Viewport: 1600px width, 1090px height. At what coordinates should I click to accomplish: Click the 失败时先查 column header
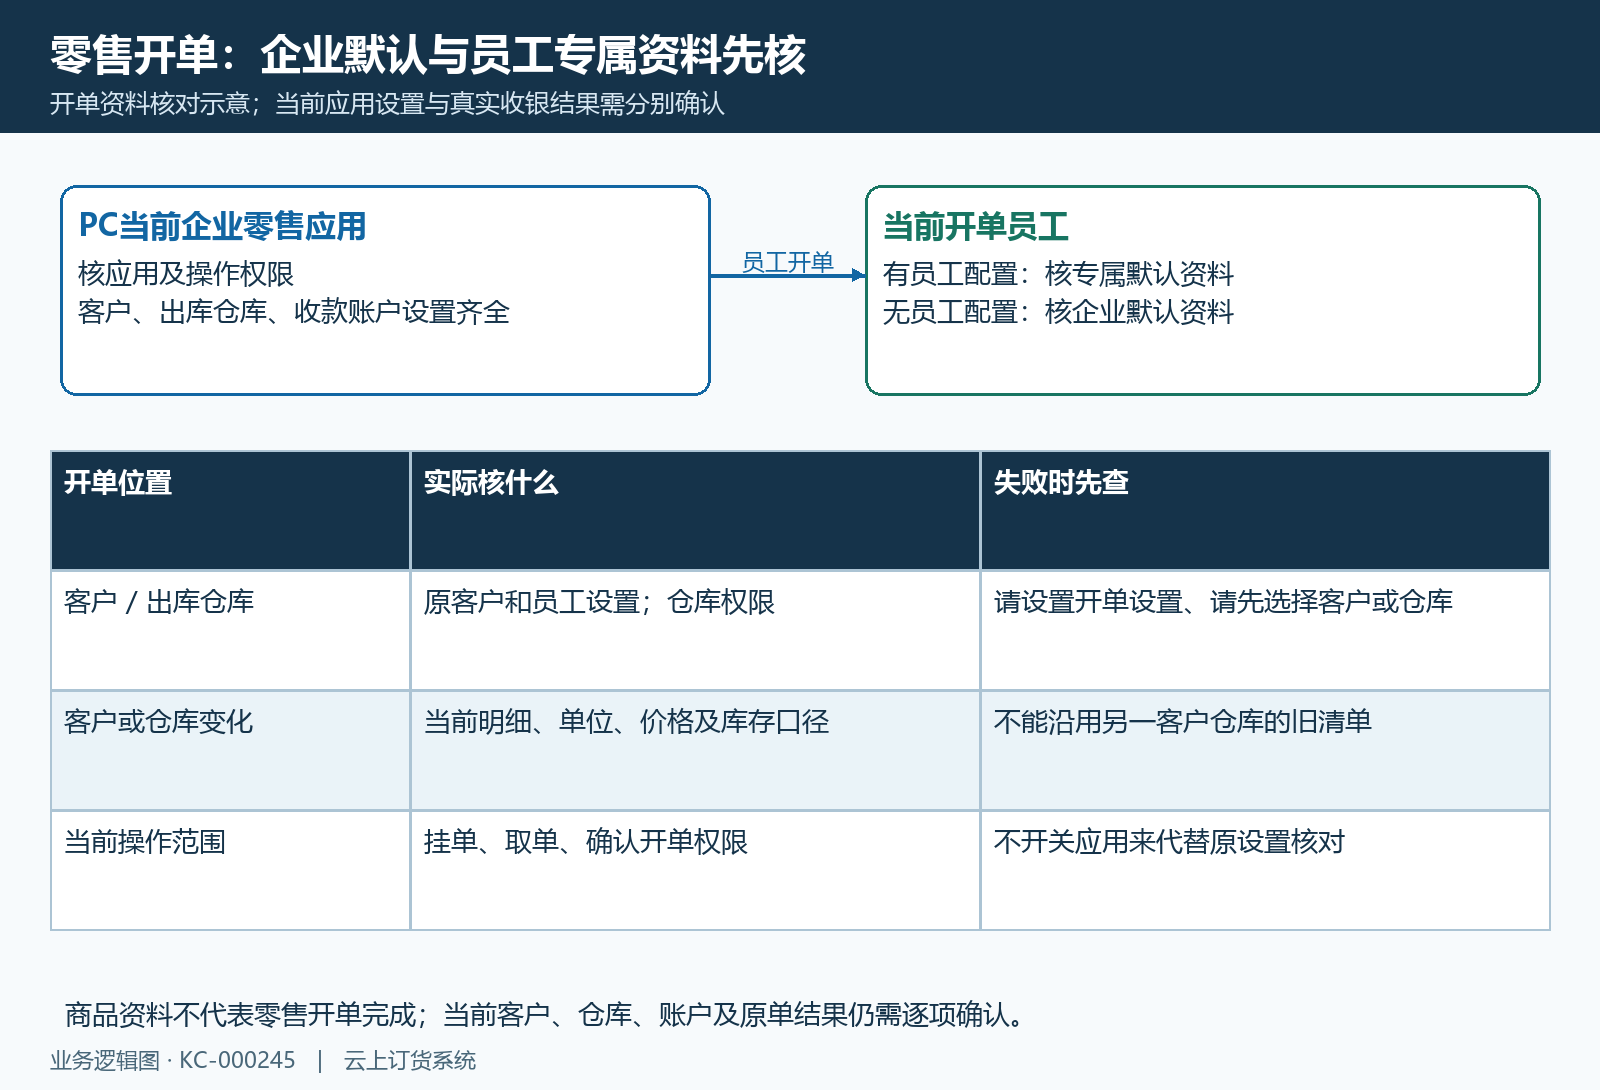(1265, 510)
